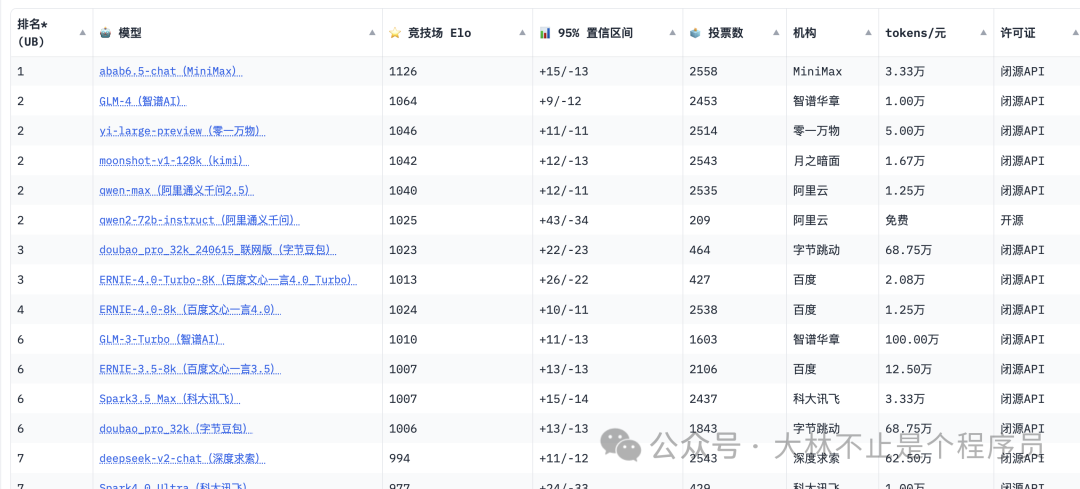Open doubao_pro_32k (字节豆包) link

tap(176, 428)
